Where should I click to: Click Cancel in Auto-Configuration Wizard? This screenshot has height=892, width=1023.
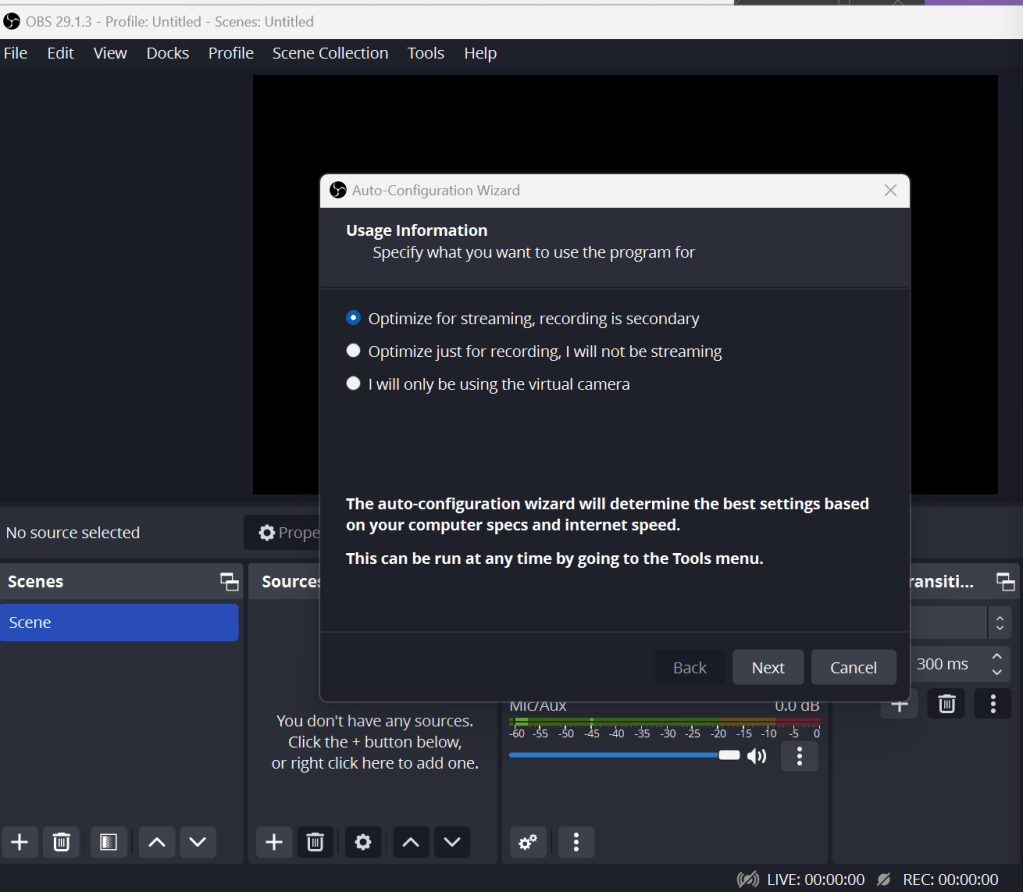pos(853,667)
